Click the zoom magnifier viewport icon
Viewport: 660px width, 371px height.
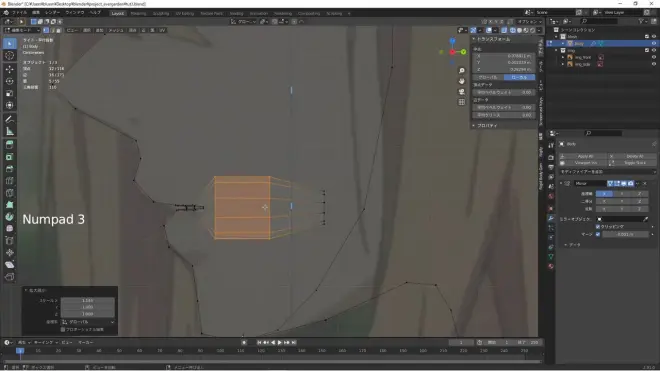coord(462,70)
